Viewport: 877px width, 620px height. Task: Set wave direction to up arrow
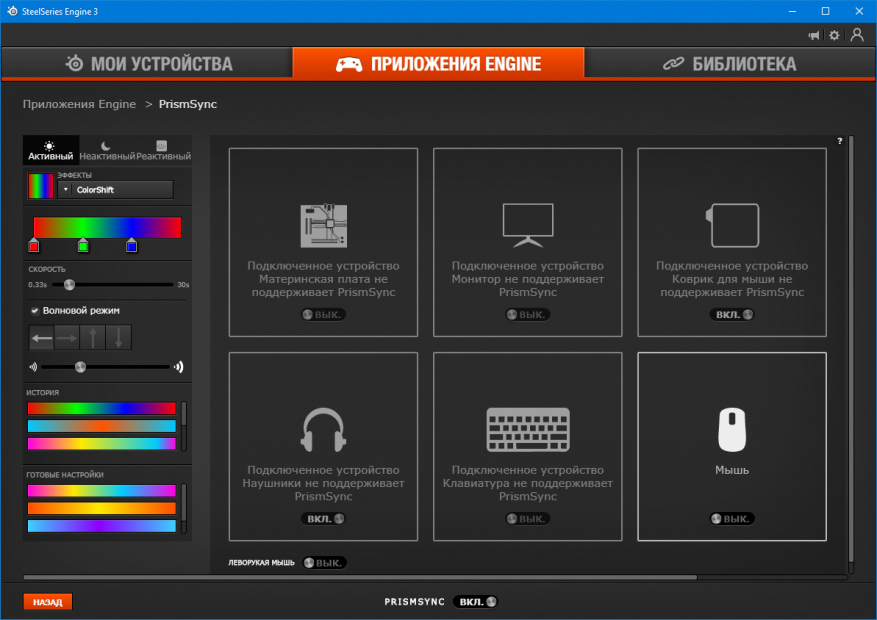coord(93,338)
